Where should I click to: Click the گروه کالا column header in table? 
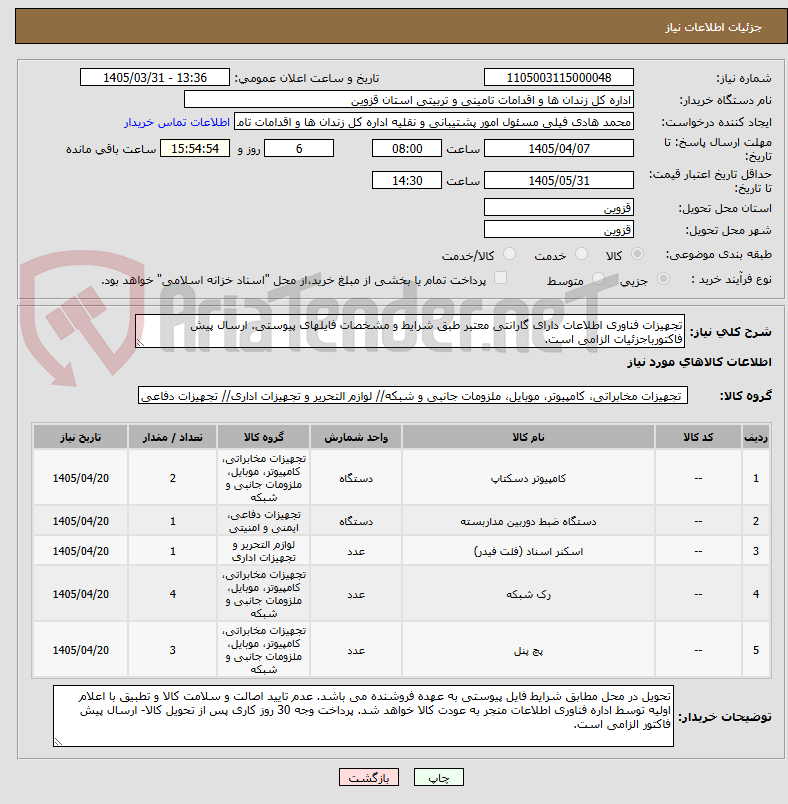coord(264,437)
